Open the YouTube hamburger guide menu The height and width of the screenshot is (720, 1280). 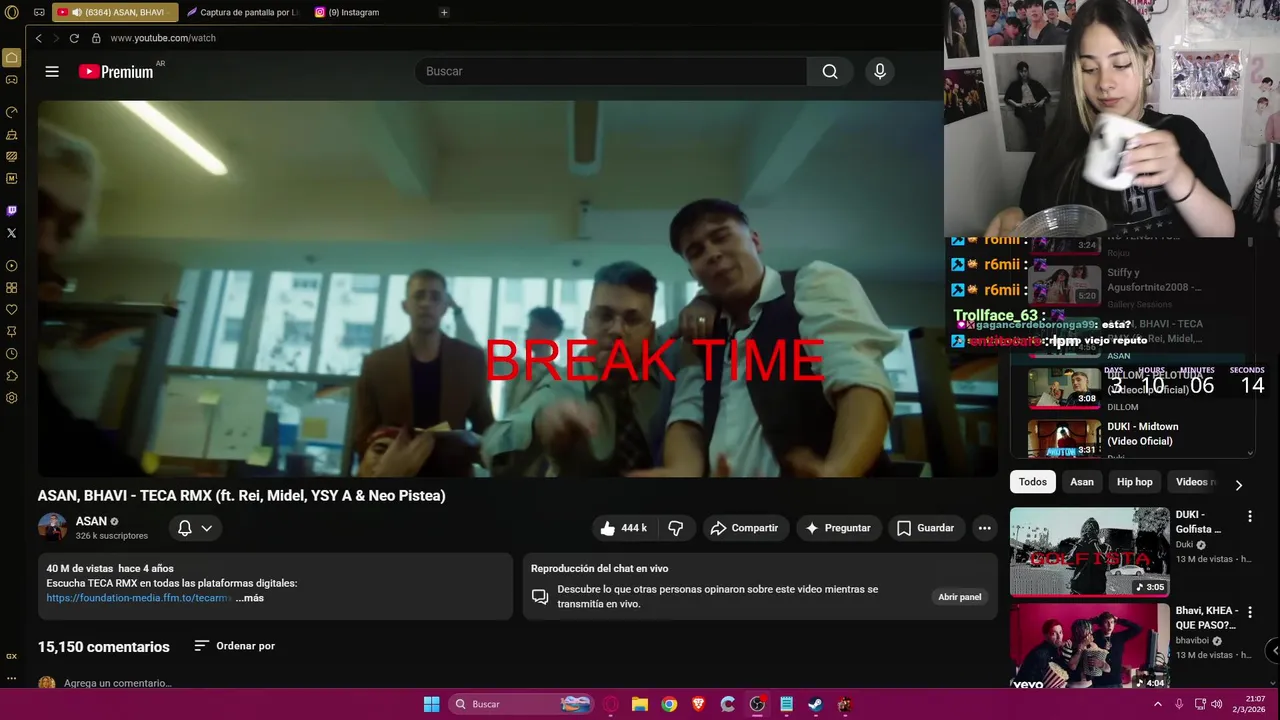point(52,71)
